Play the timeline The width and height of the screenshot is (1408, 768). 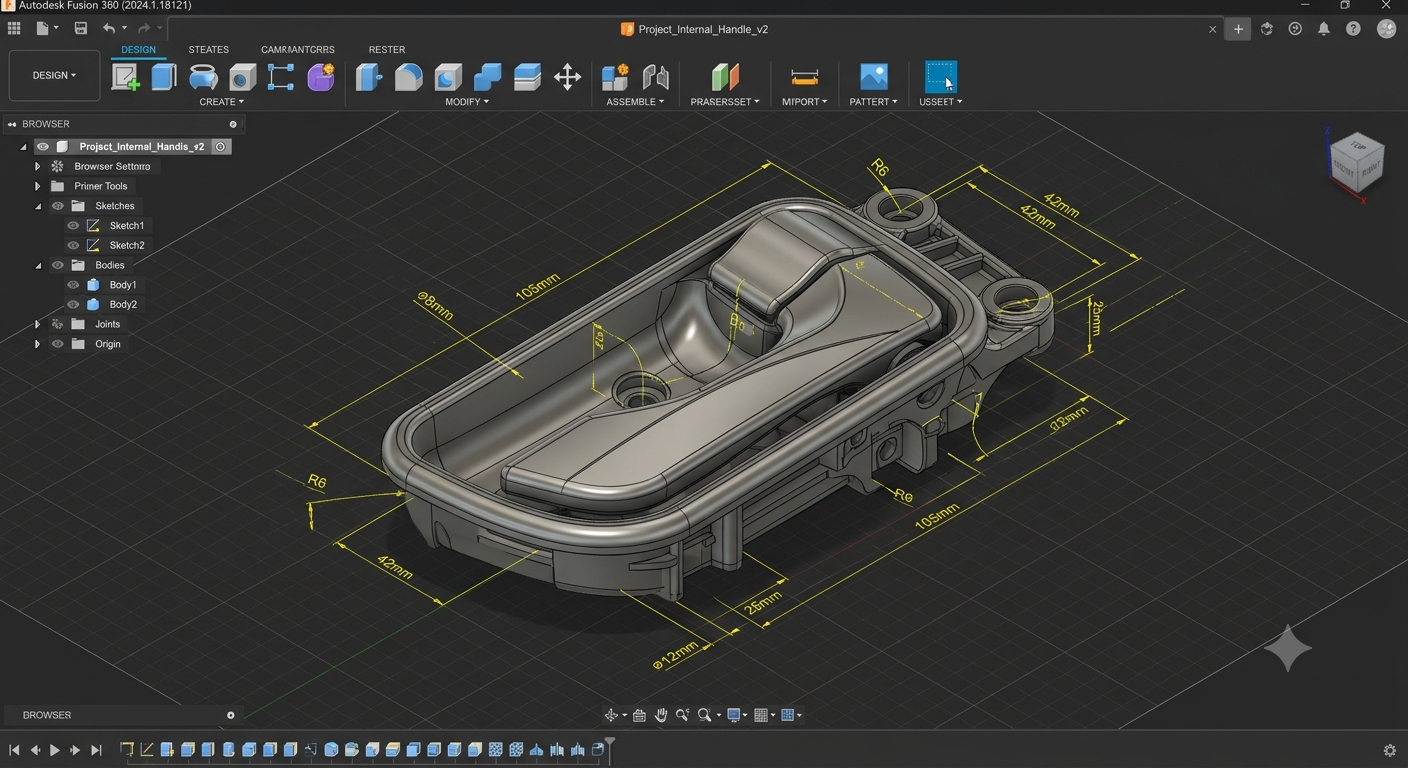pos(55,750)
